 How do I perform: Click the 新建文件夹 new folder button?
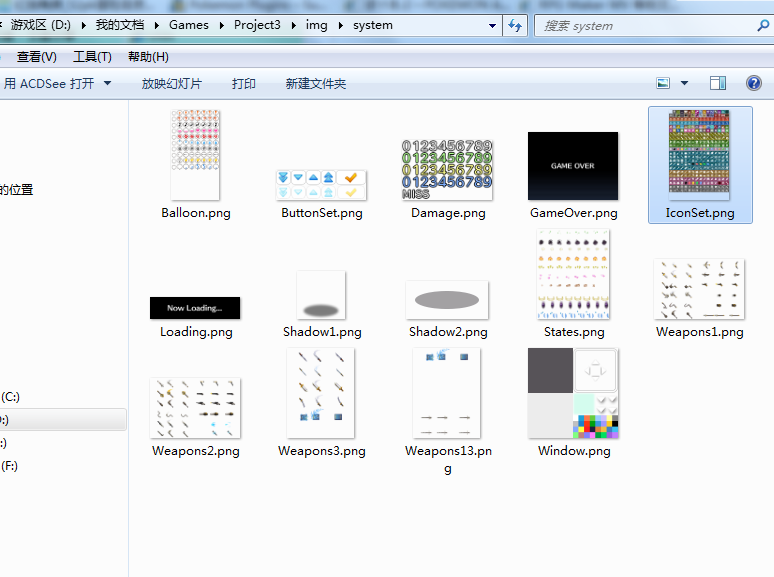(x=315, y=83)
